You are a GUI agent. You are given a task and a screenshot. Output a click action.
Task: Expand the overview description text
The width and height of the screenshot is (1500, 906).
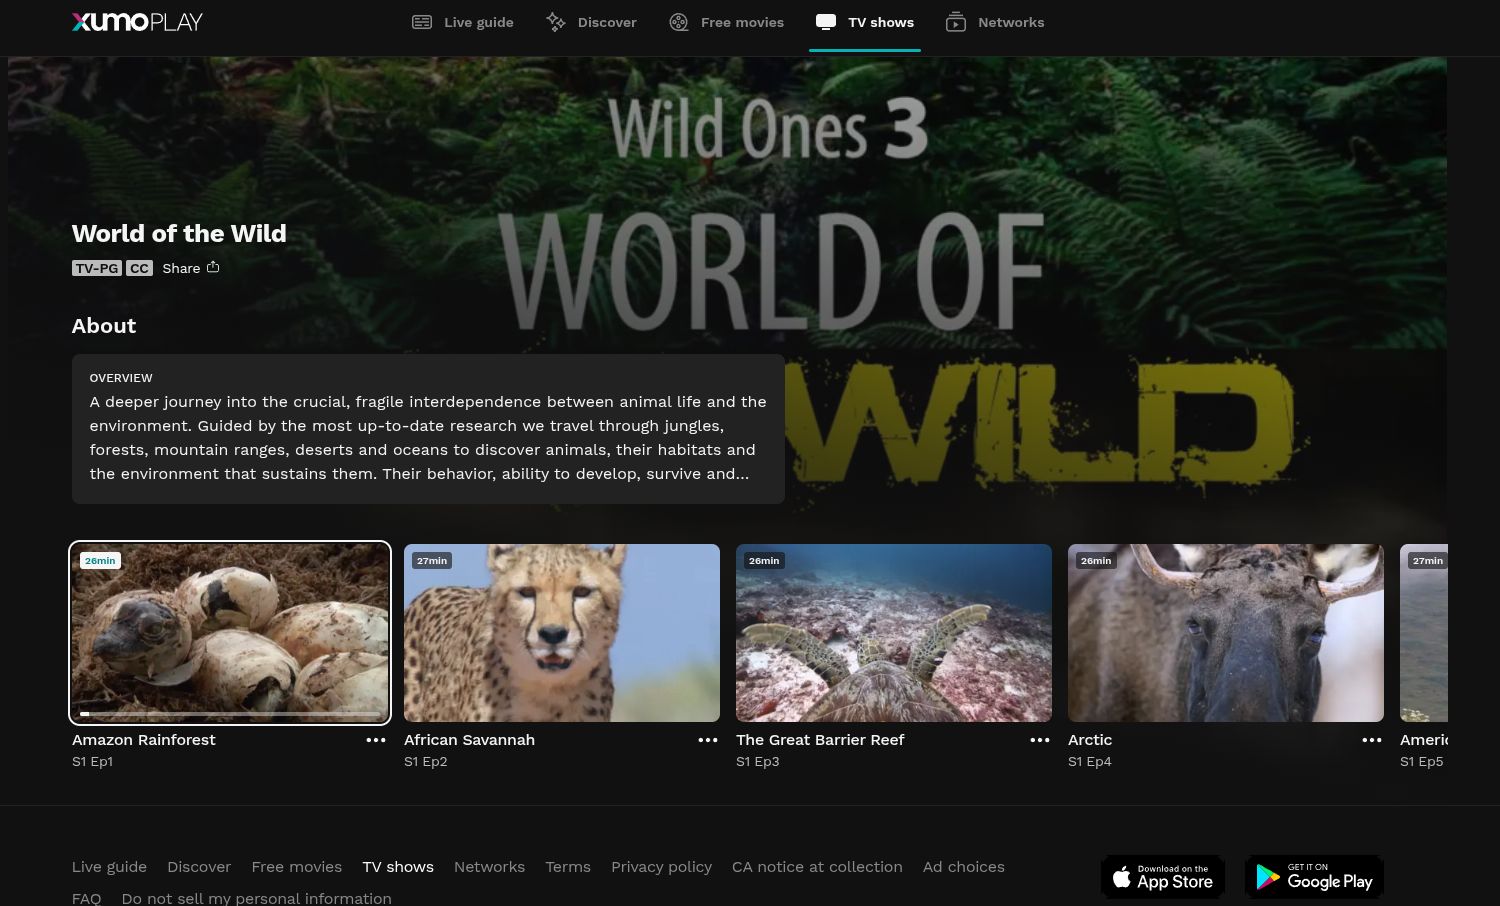click(x=428, y=438)
